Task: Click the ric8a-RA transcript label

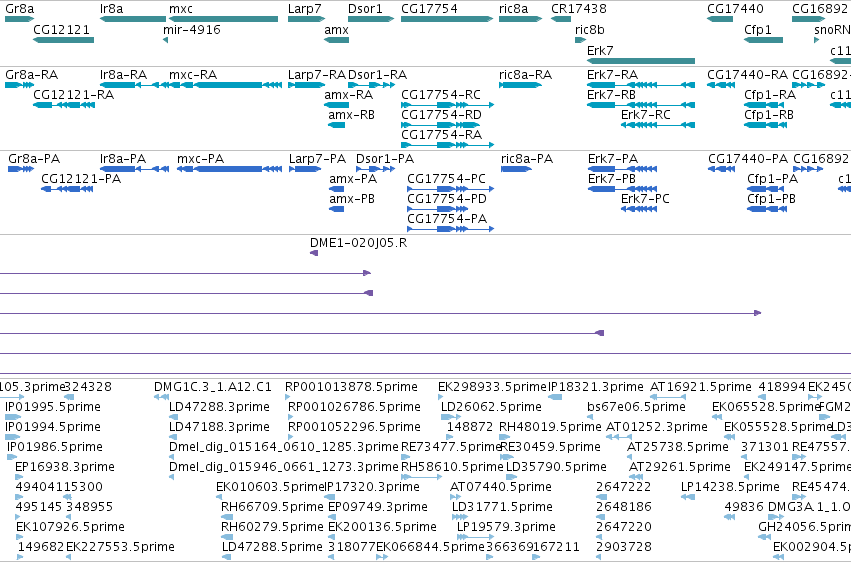Action: click(525, 75)
